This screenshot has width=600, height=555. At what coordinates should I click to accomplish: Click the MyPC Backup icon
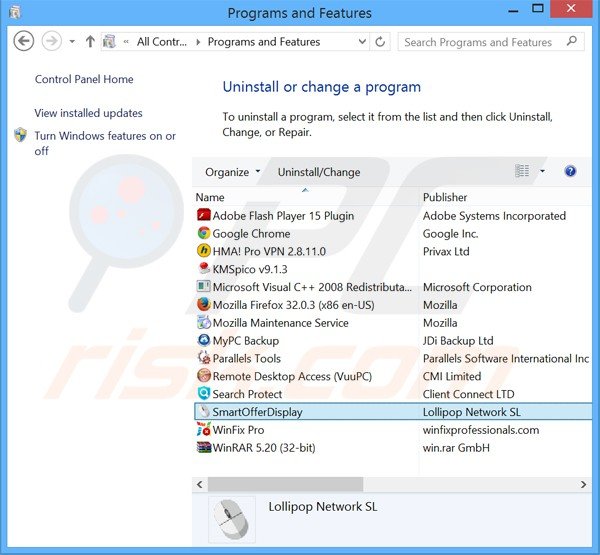coord(204,340)
